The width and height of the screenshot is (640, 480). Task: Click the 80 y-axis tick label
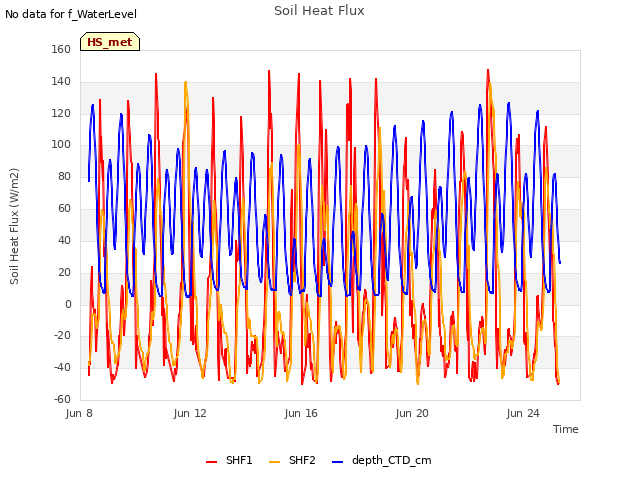(x=64, y=177)
